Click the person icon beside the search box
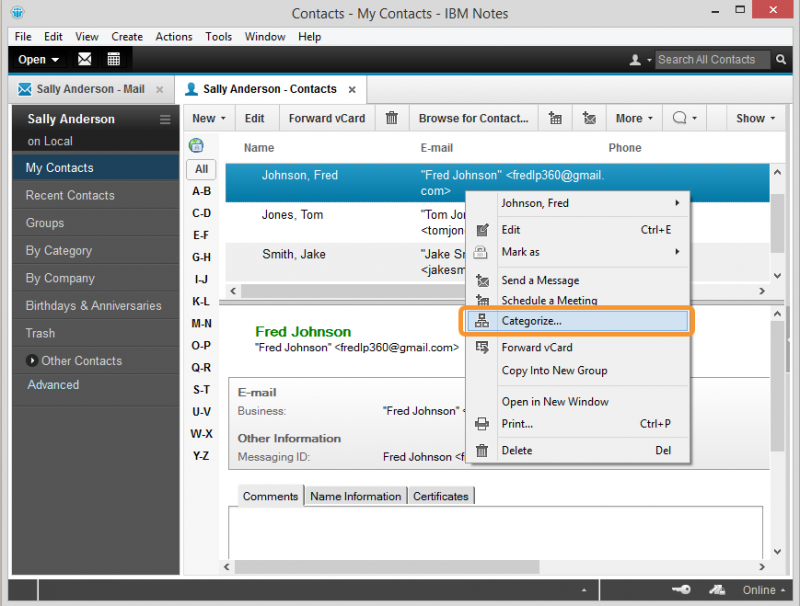800x606 pixels. tap(635, 60)
